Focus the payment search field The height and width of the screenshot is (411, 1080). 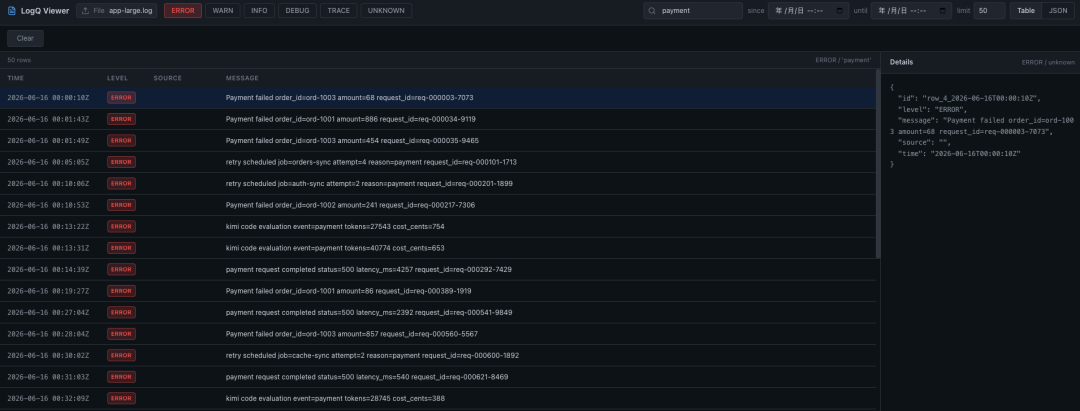click(693, 11)
